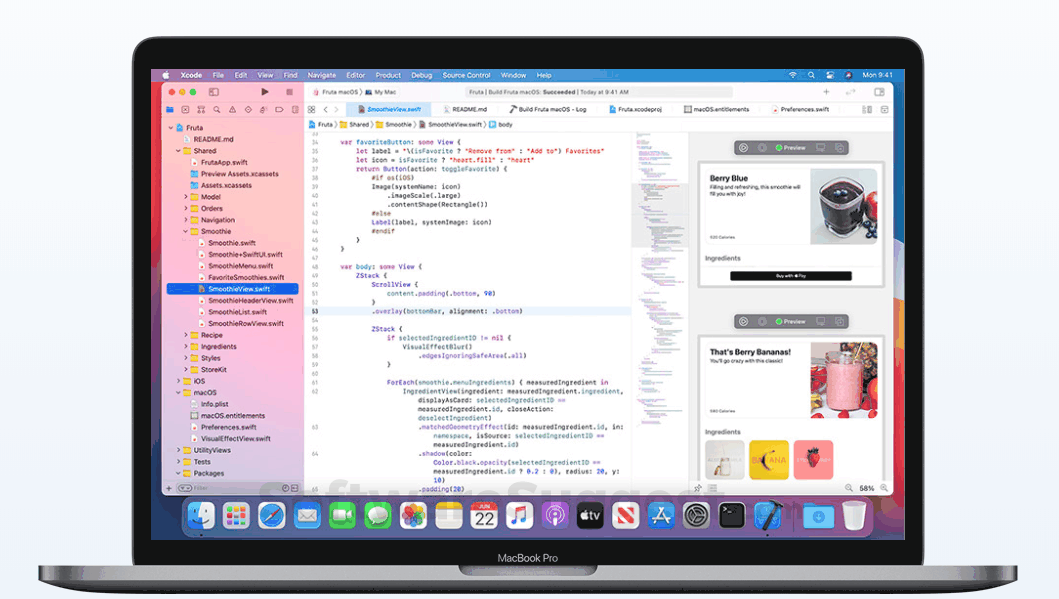Toggle the navigator sidebar
This screenshot has height=599, width=1059.
(x=214, y=92)
